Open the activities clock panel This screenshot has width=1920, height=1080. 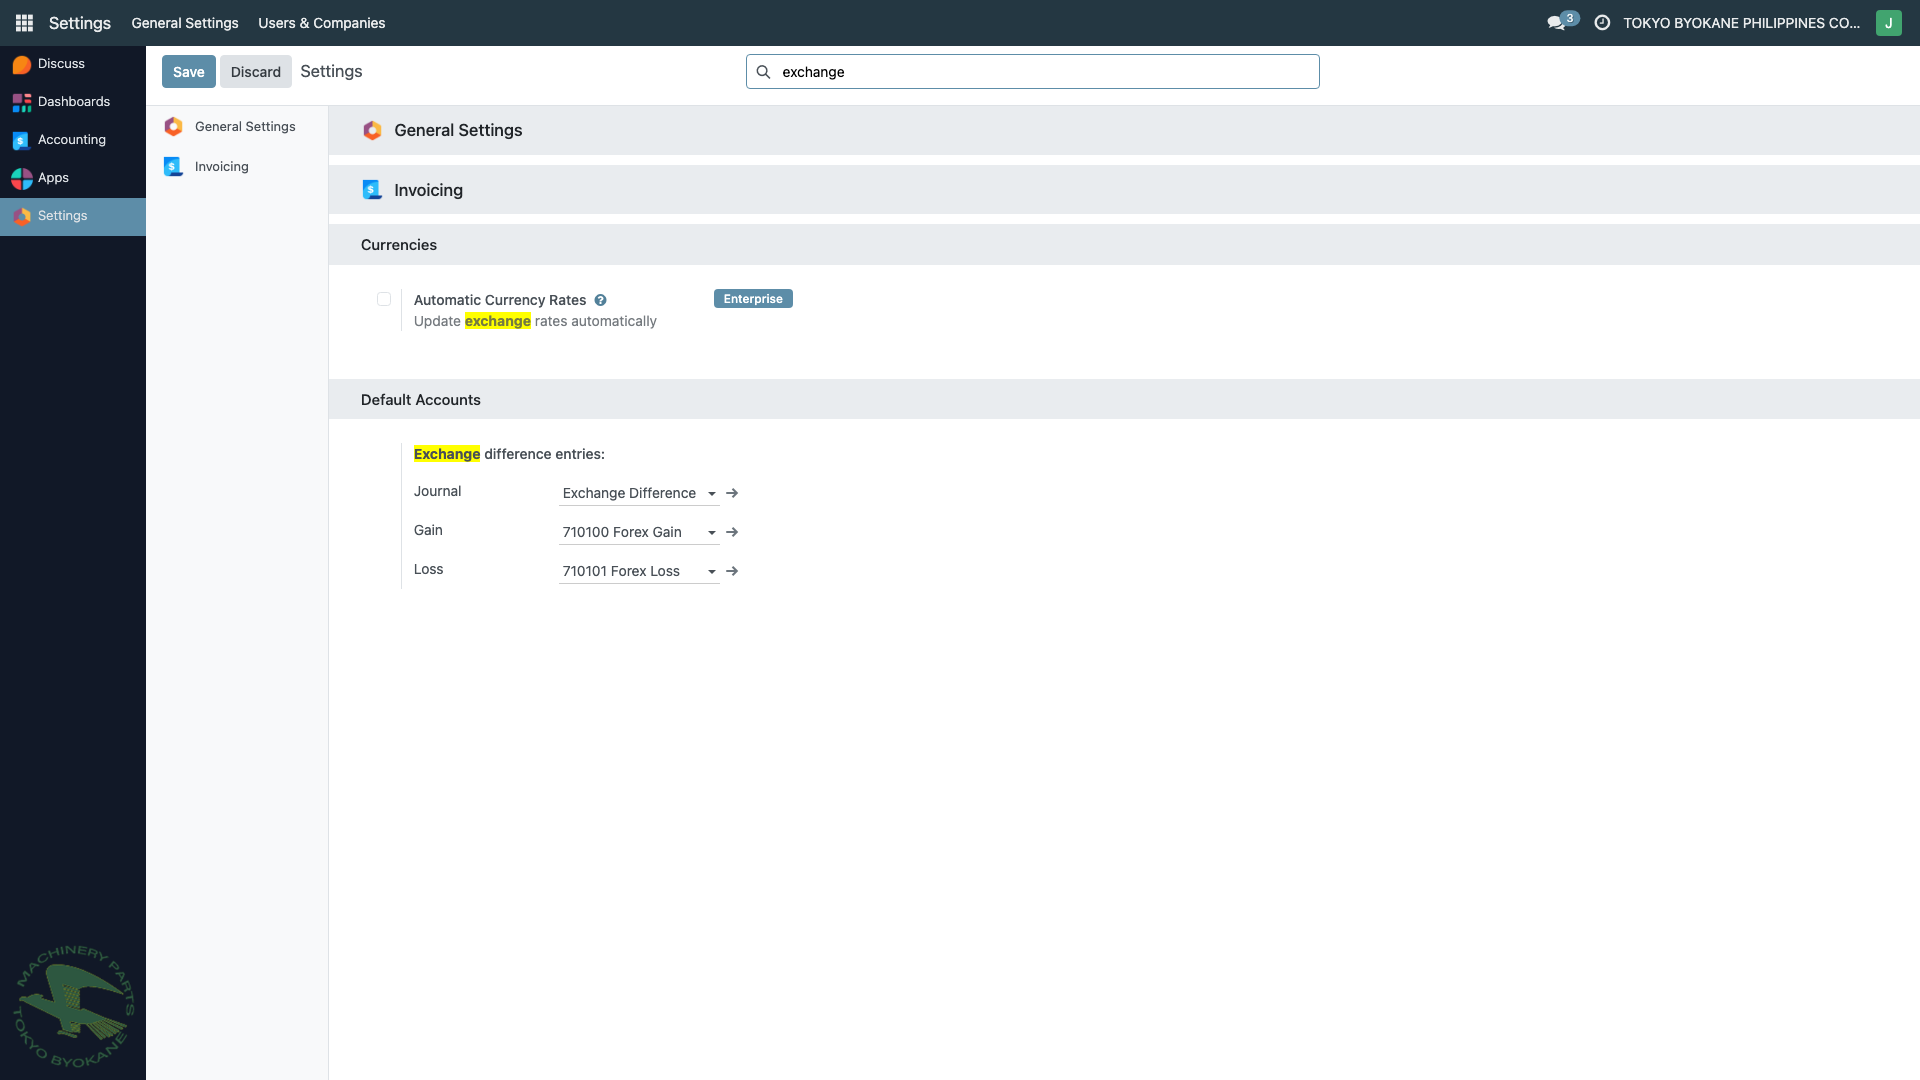click(x=1601, y=22)
